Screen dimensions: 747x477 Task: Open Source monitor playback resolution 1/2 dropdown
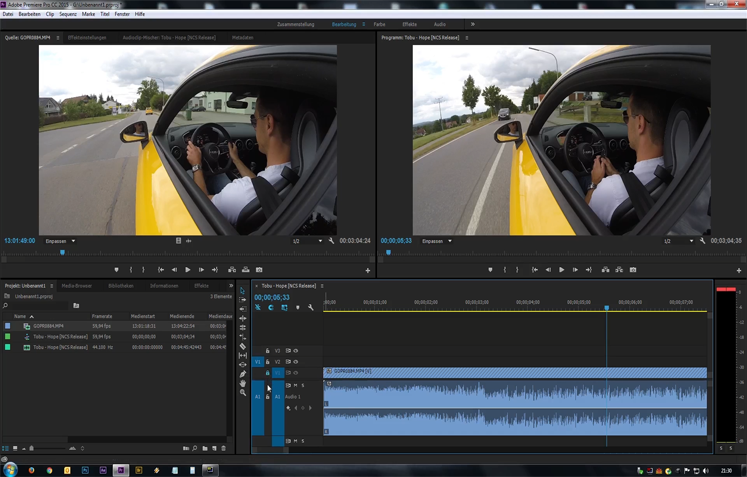(307, 241)
